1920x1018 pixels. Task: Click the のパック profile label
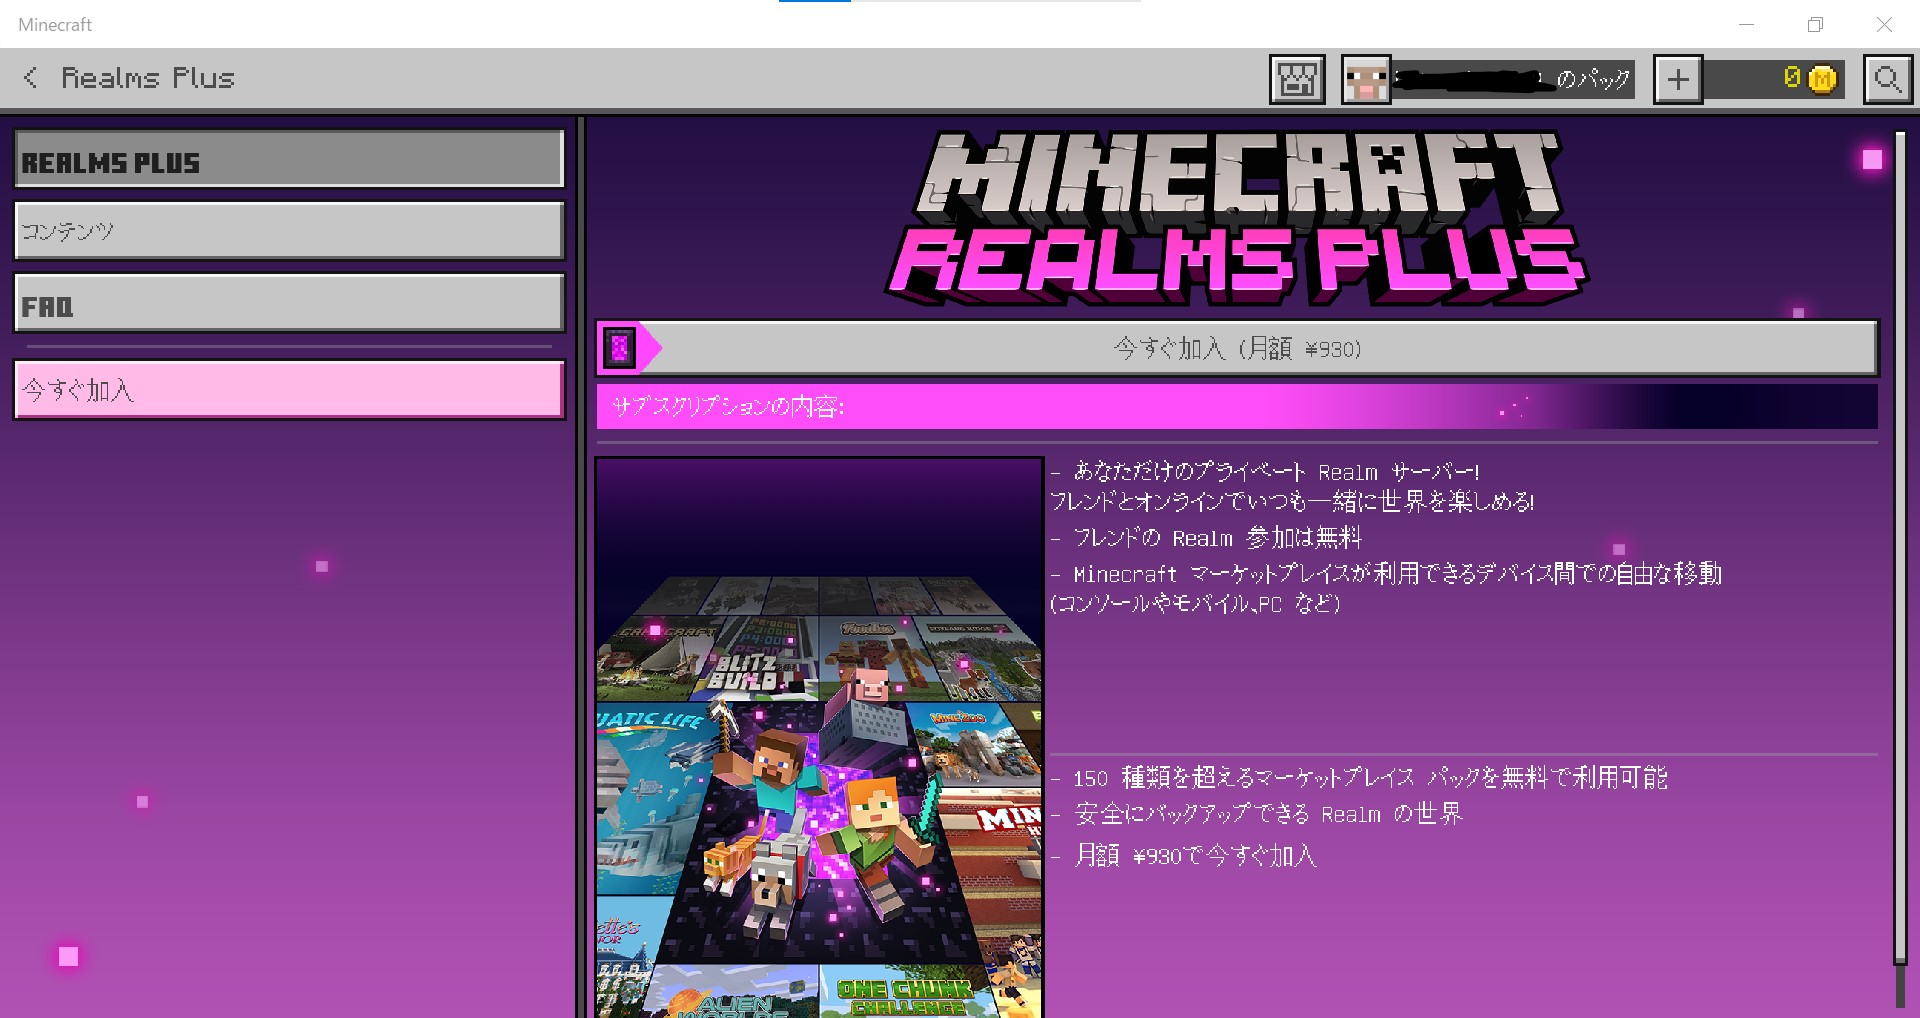tap(1592, 79)
